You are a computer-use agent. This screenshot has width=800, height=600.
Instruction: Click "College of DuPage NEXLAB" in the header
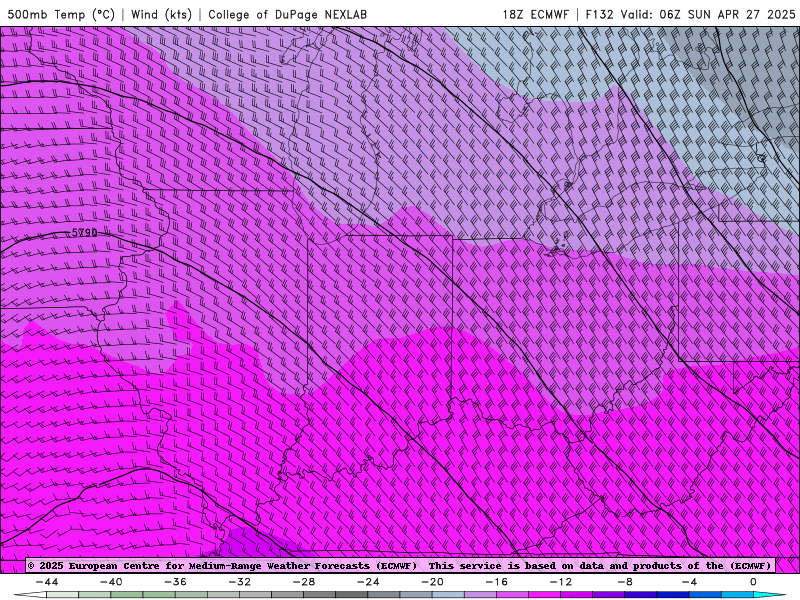click(x=287, y=14)
